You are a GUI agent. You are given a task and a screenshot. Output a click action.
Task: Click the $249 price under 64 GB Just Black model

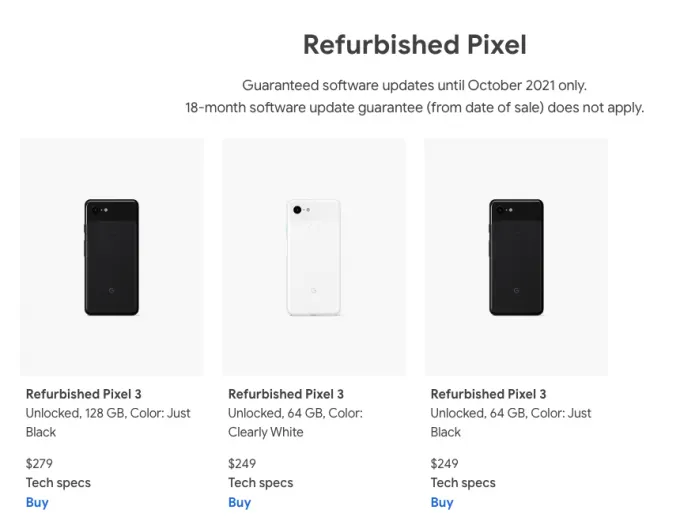coord(444,463)
